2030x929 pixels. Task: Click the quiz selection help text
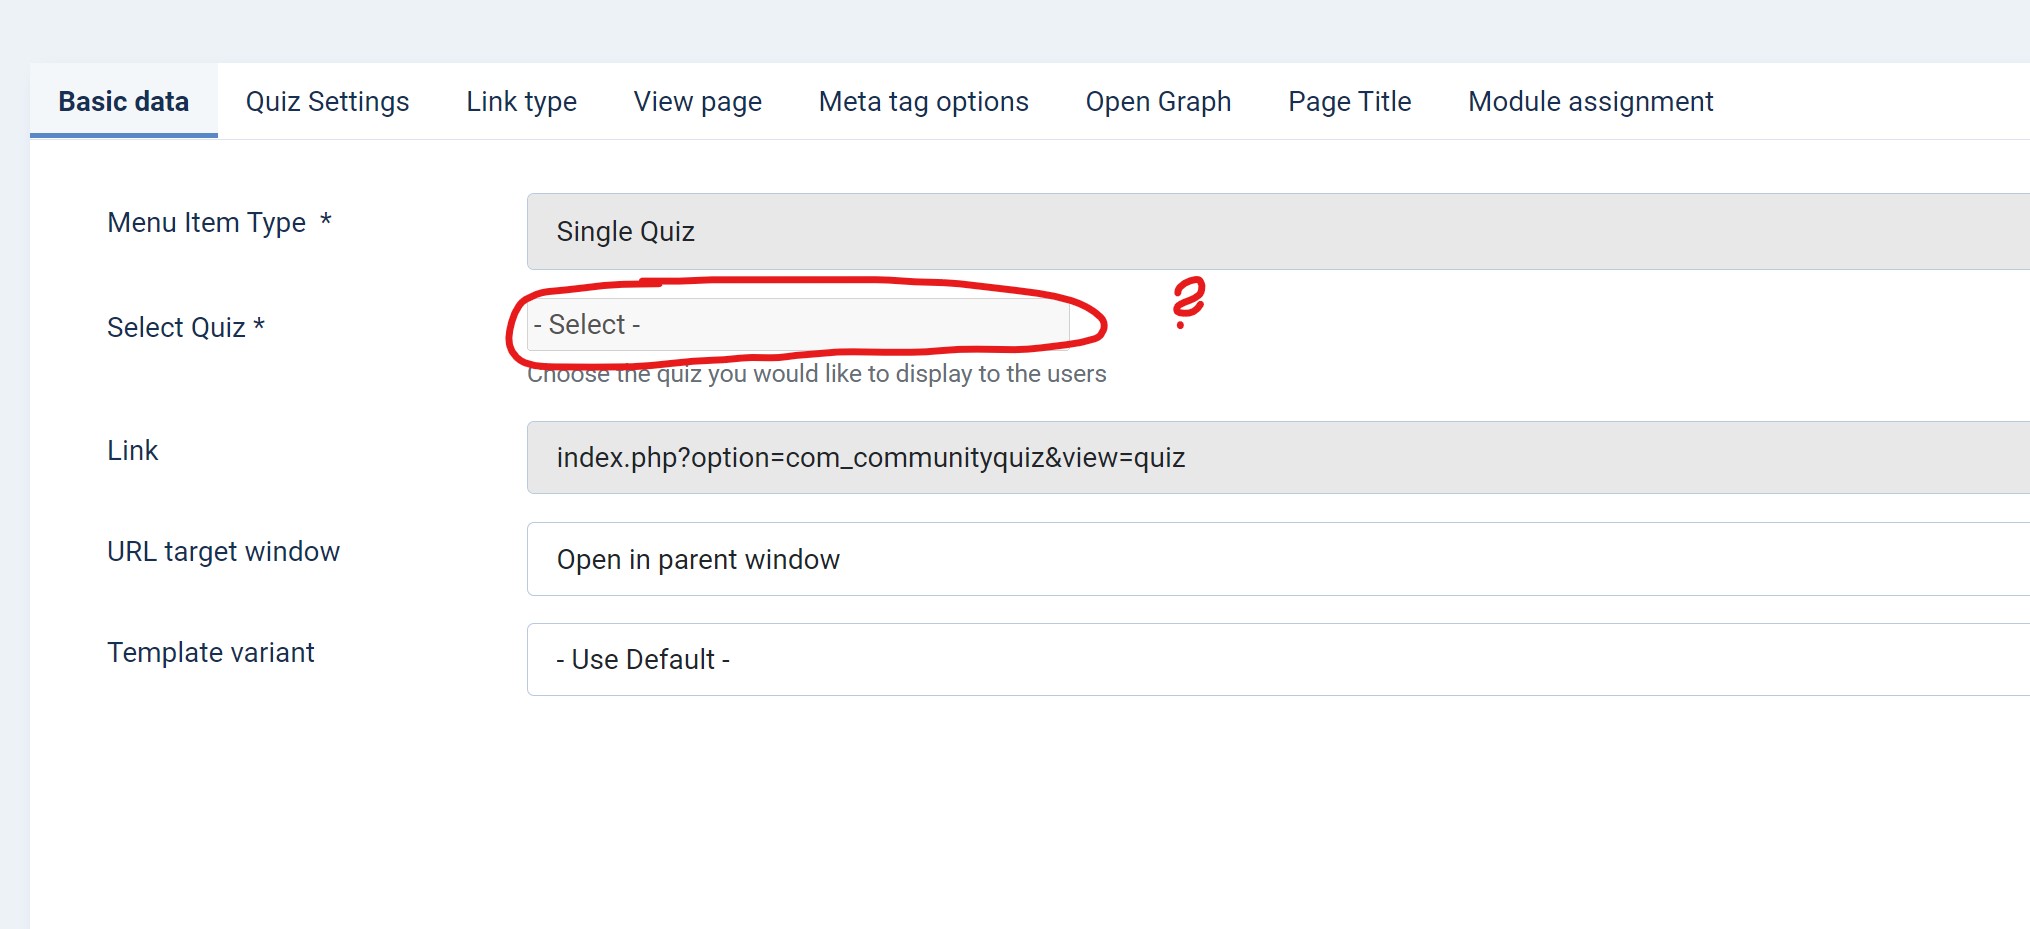click(816, 375)
